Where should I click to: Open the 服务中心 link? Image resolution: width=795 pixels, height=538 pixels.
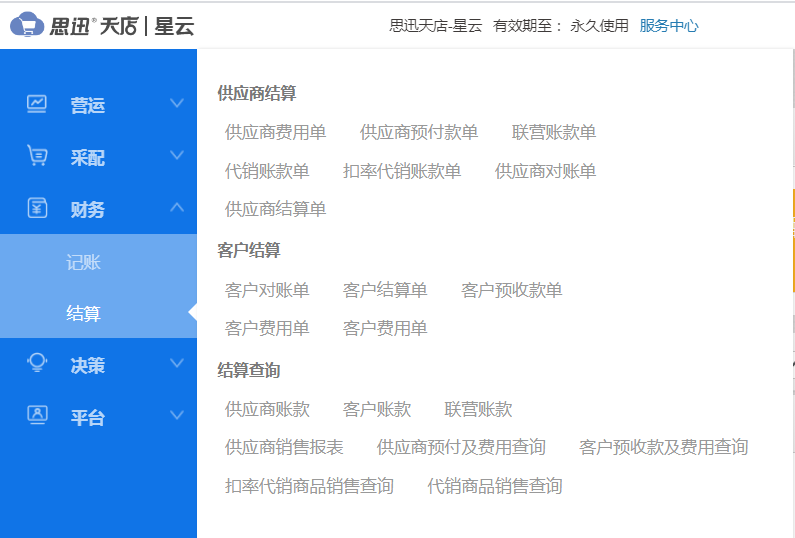click(x=669, y=25)
